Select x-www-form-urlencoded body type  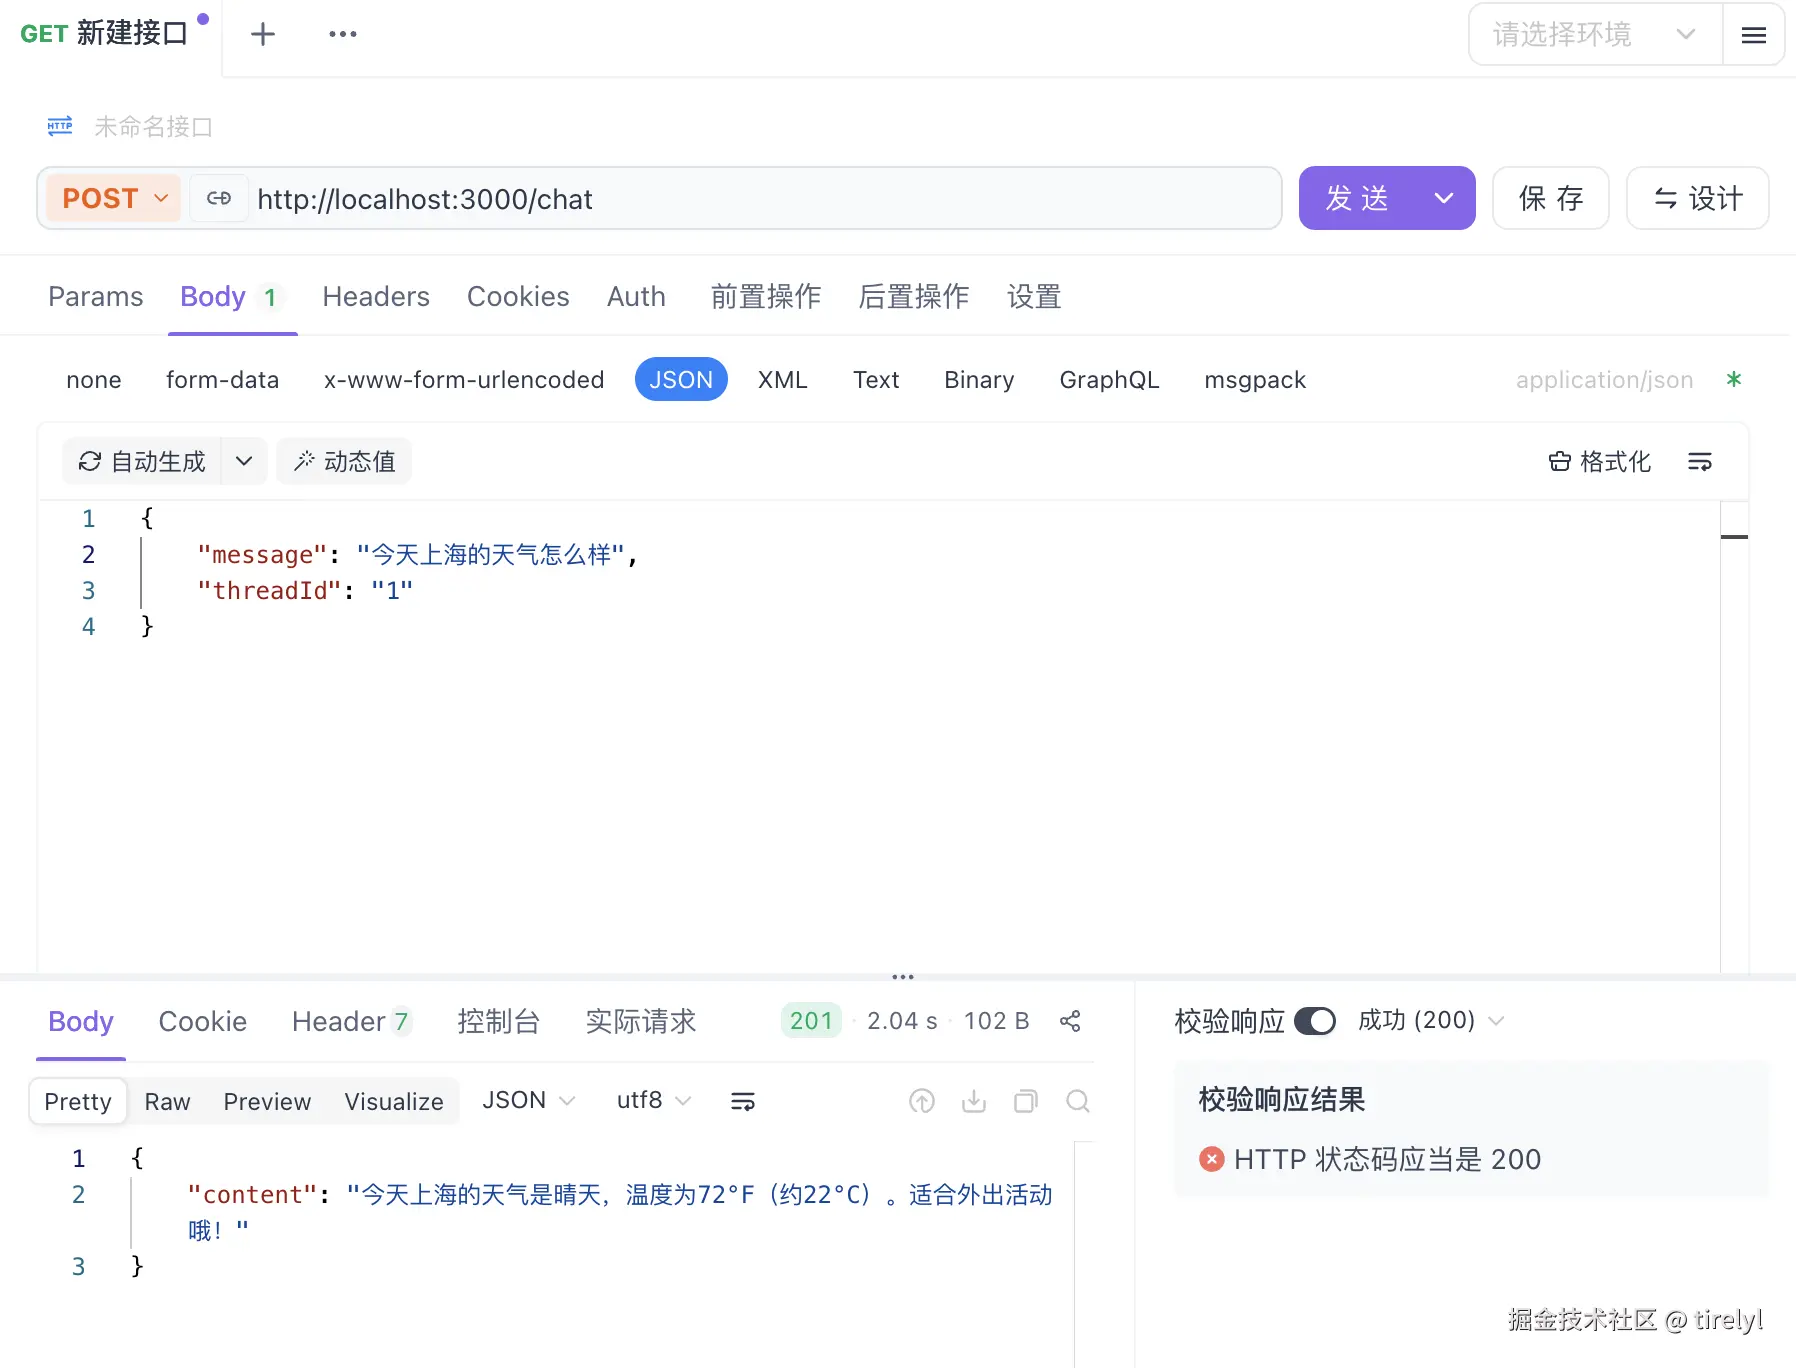pos(464,380)
